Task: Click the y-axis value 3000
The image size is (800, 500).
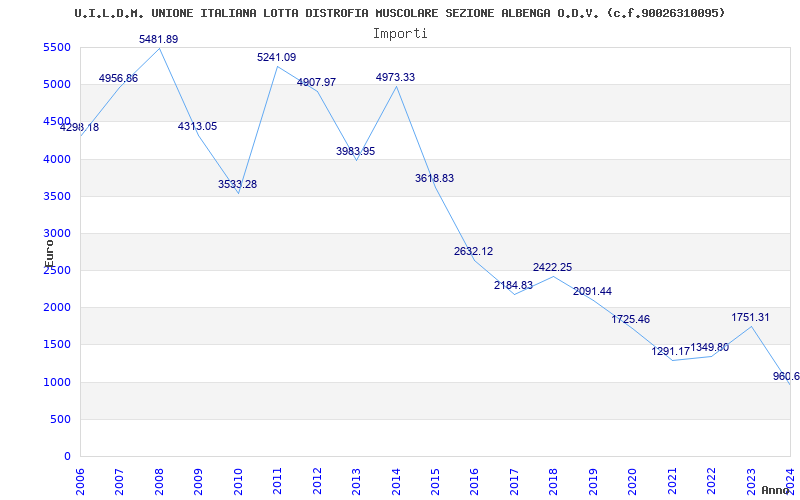Action: click(57, 234)
